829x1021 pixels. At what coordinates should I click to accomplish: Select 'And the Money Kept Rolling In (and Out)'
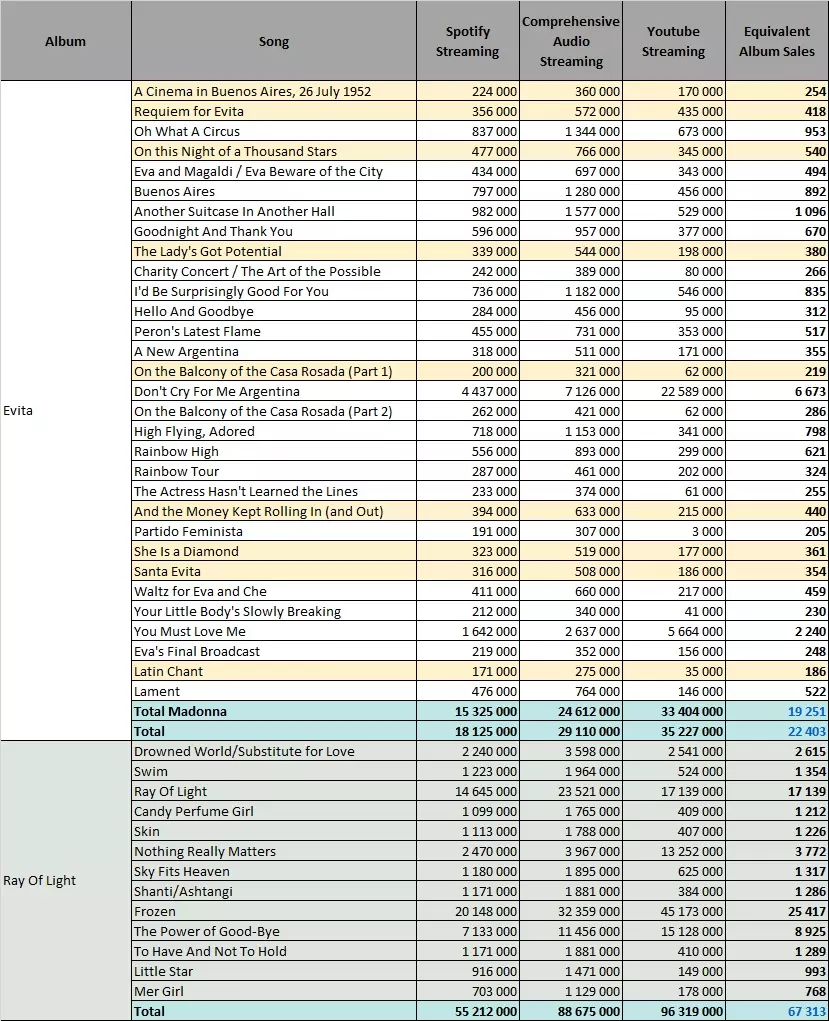tap(274, 512)
